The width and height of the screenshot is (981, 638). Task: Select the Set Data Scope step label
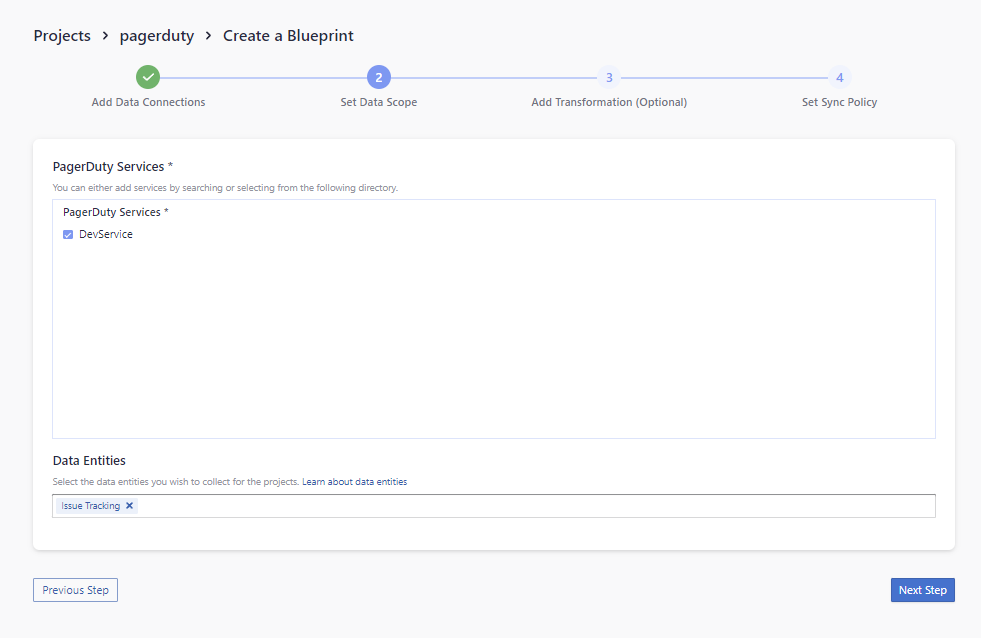tap(378, 102)
